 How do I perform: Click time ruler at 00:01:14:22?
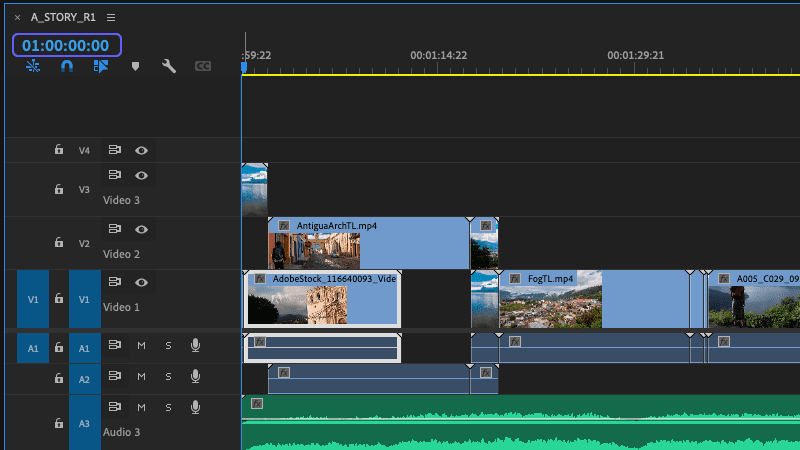coord(438,55)
